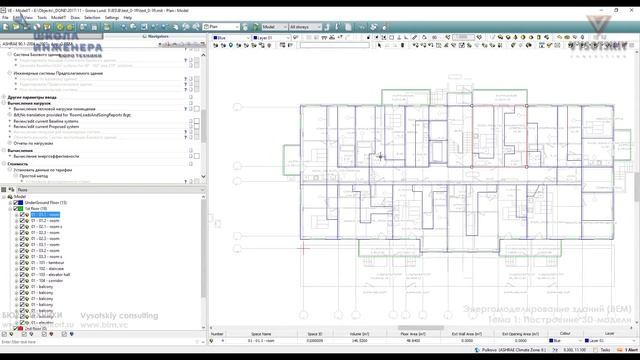Click the Space Name column header
This screenshot has width=640, height=360.
(261, 334)
